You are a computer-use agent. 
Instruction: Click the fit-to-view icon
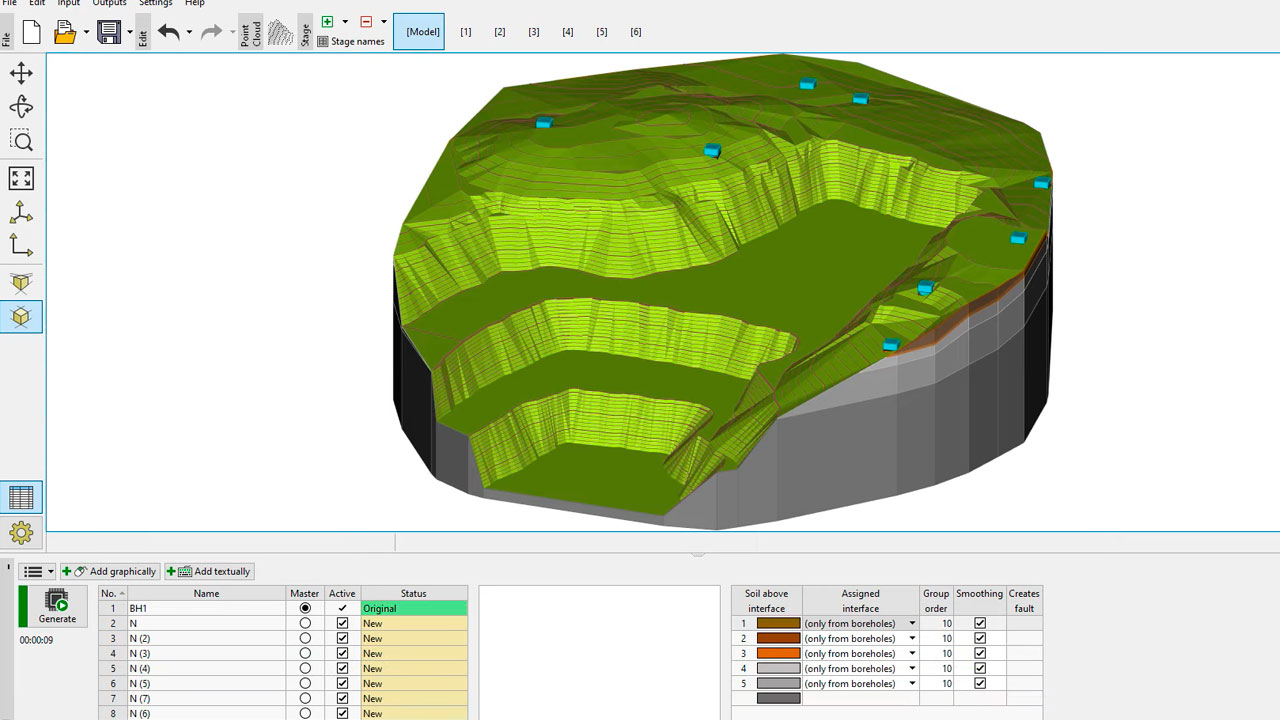pyautogui.click(x=21, y=178)
